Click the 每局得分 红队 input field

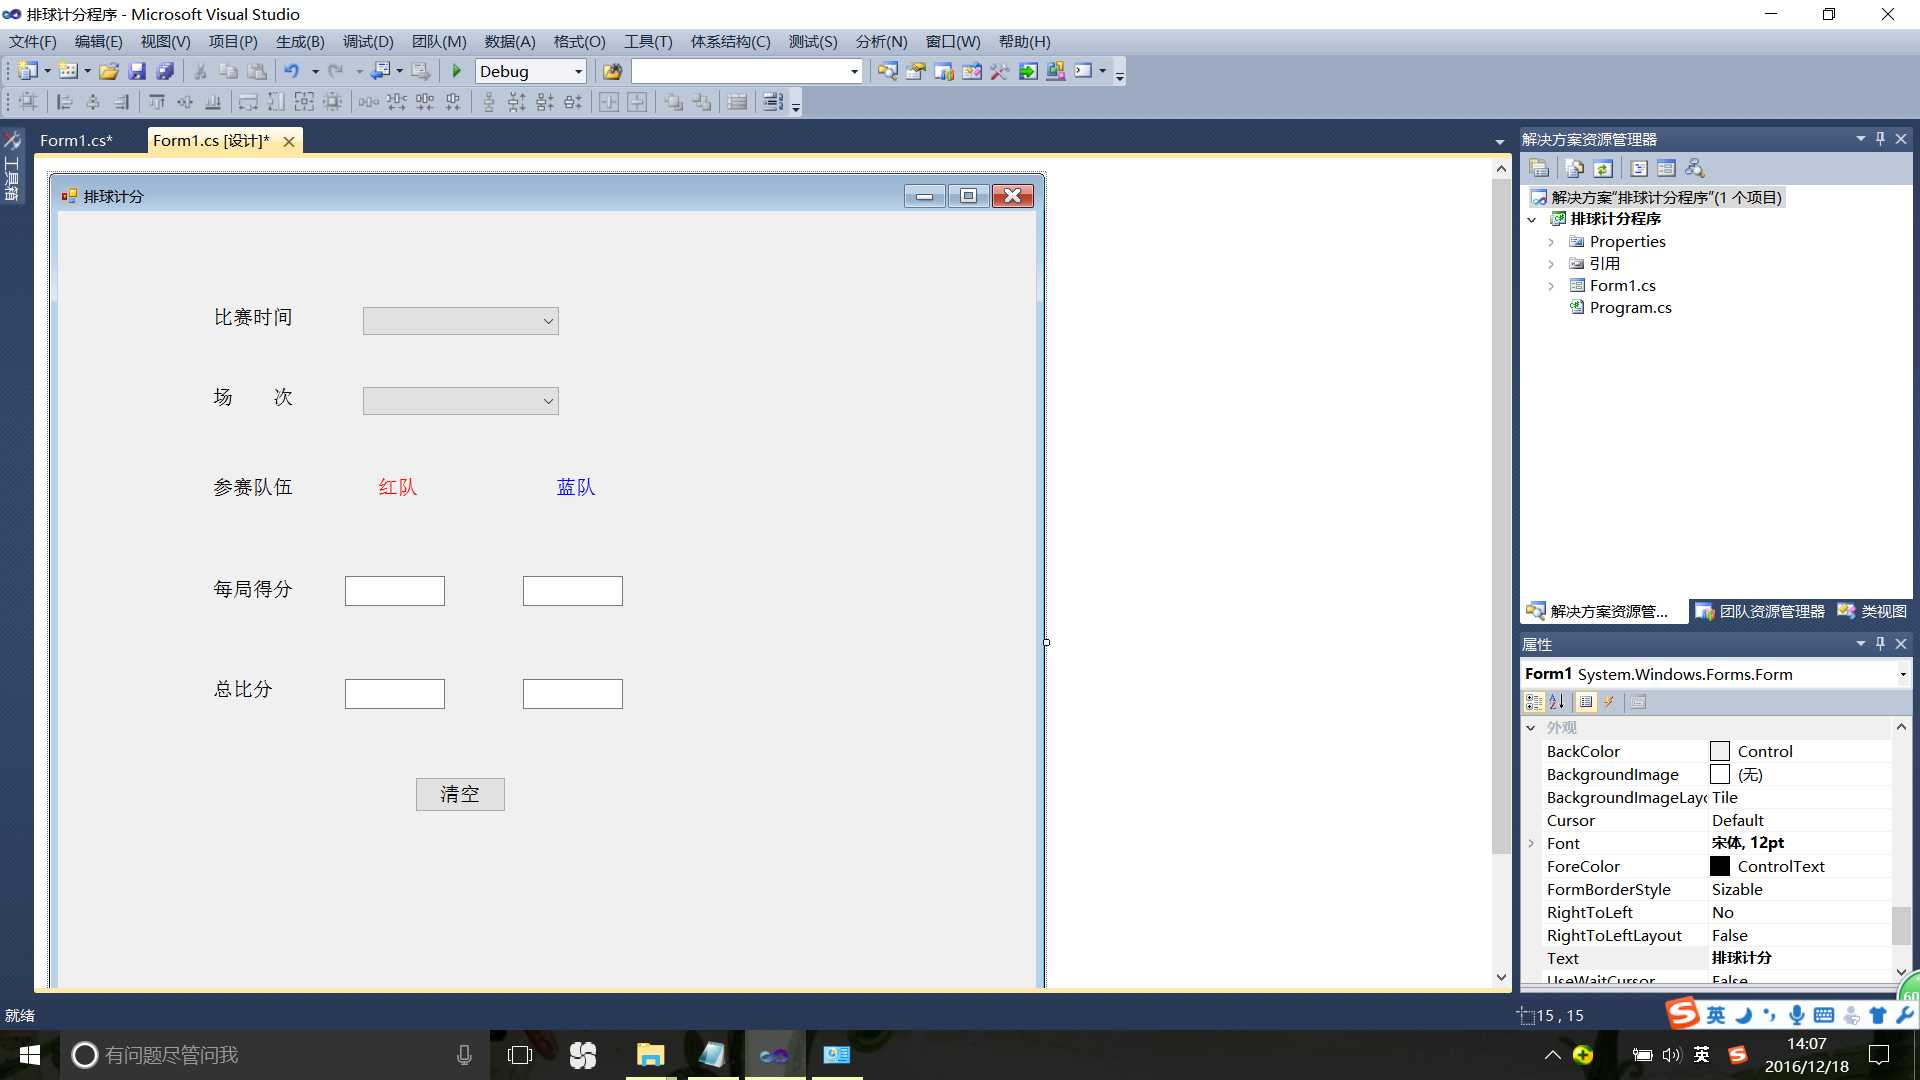click(x=394, y=591)
